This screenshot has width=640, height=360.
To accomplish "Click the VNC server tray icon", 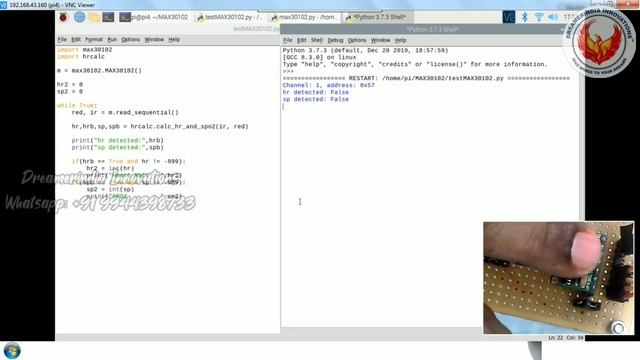I will pyautogui.click(x=509, y=17).
